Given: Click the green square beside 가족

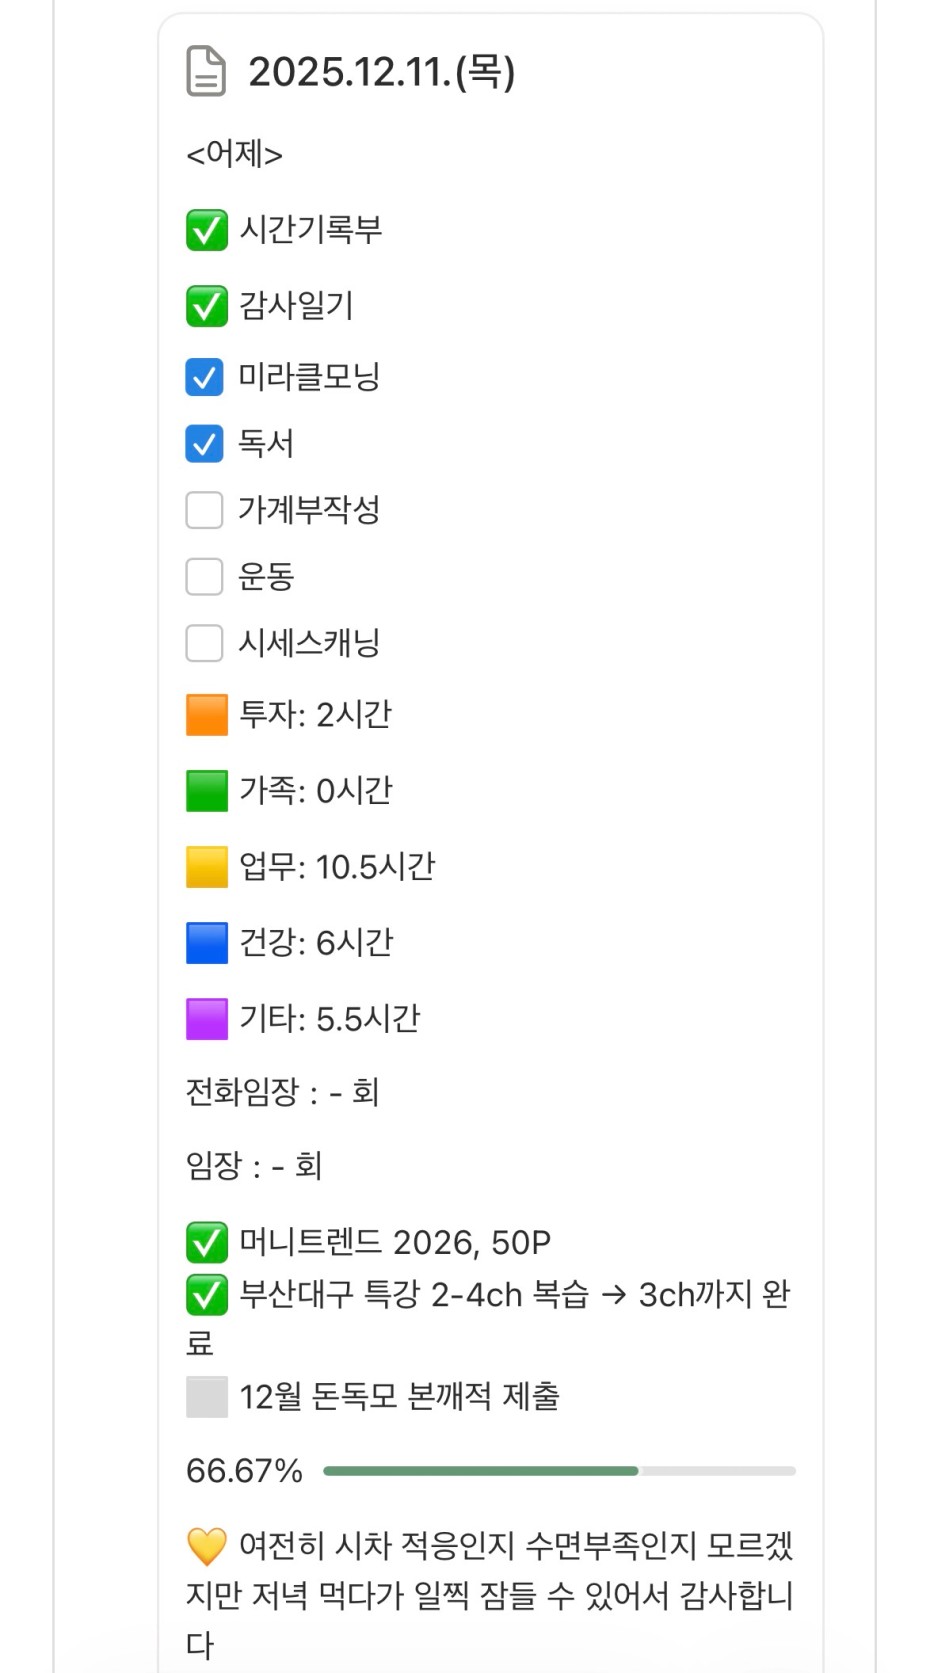Looking at the screenshot, I should pyautogui.click(x=206, y=791).
